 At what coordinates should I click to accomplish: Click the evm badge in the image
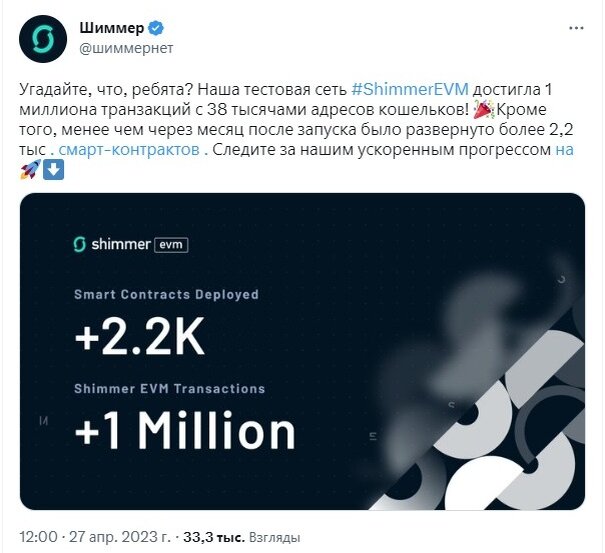point(171,245)
